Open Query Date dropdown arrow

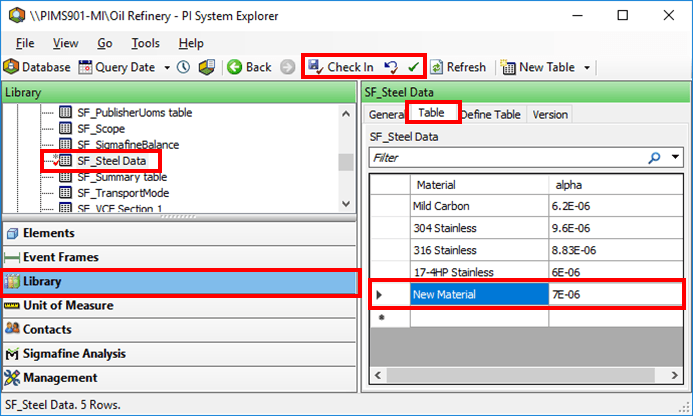click(x=167, y=68)
